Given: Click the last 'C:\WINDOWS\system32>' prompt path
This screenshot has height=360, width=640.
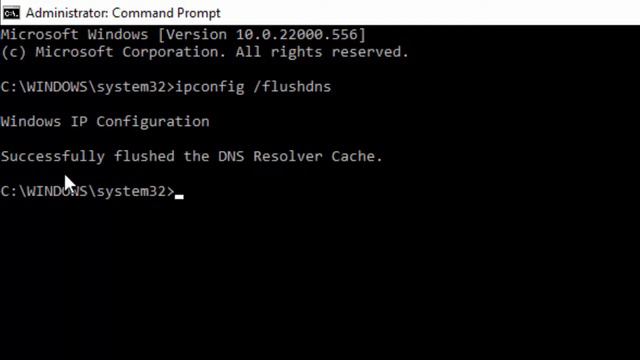Looking at the screenshot, I should (x=88, y=191).
